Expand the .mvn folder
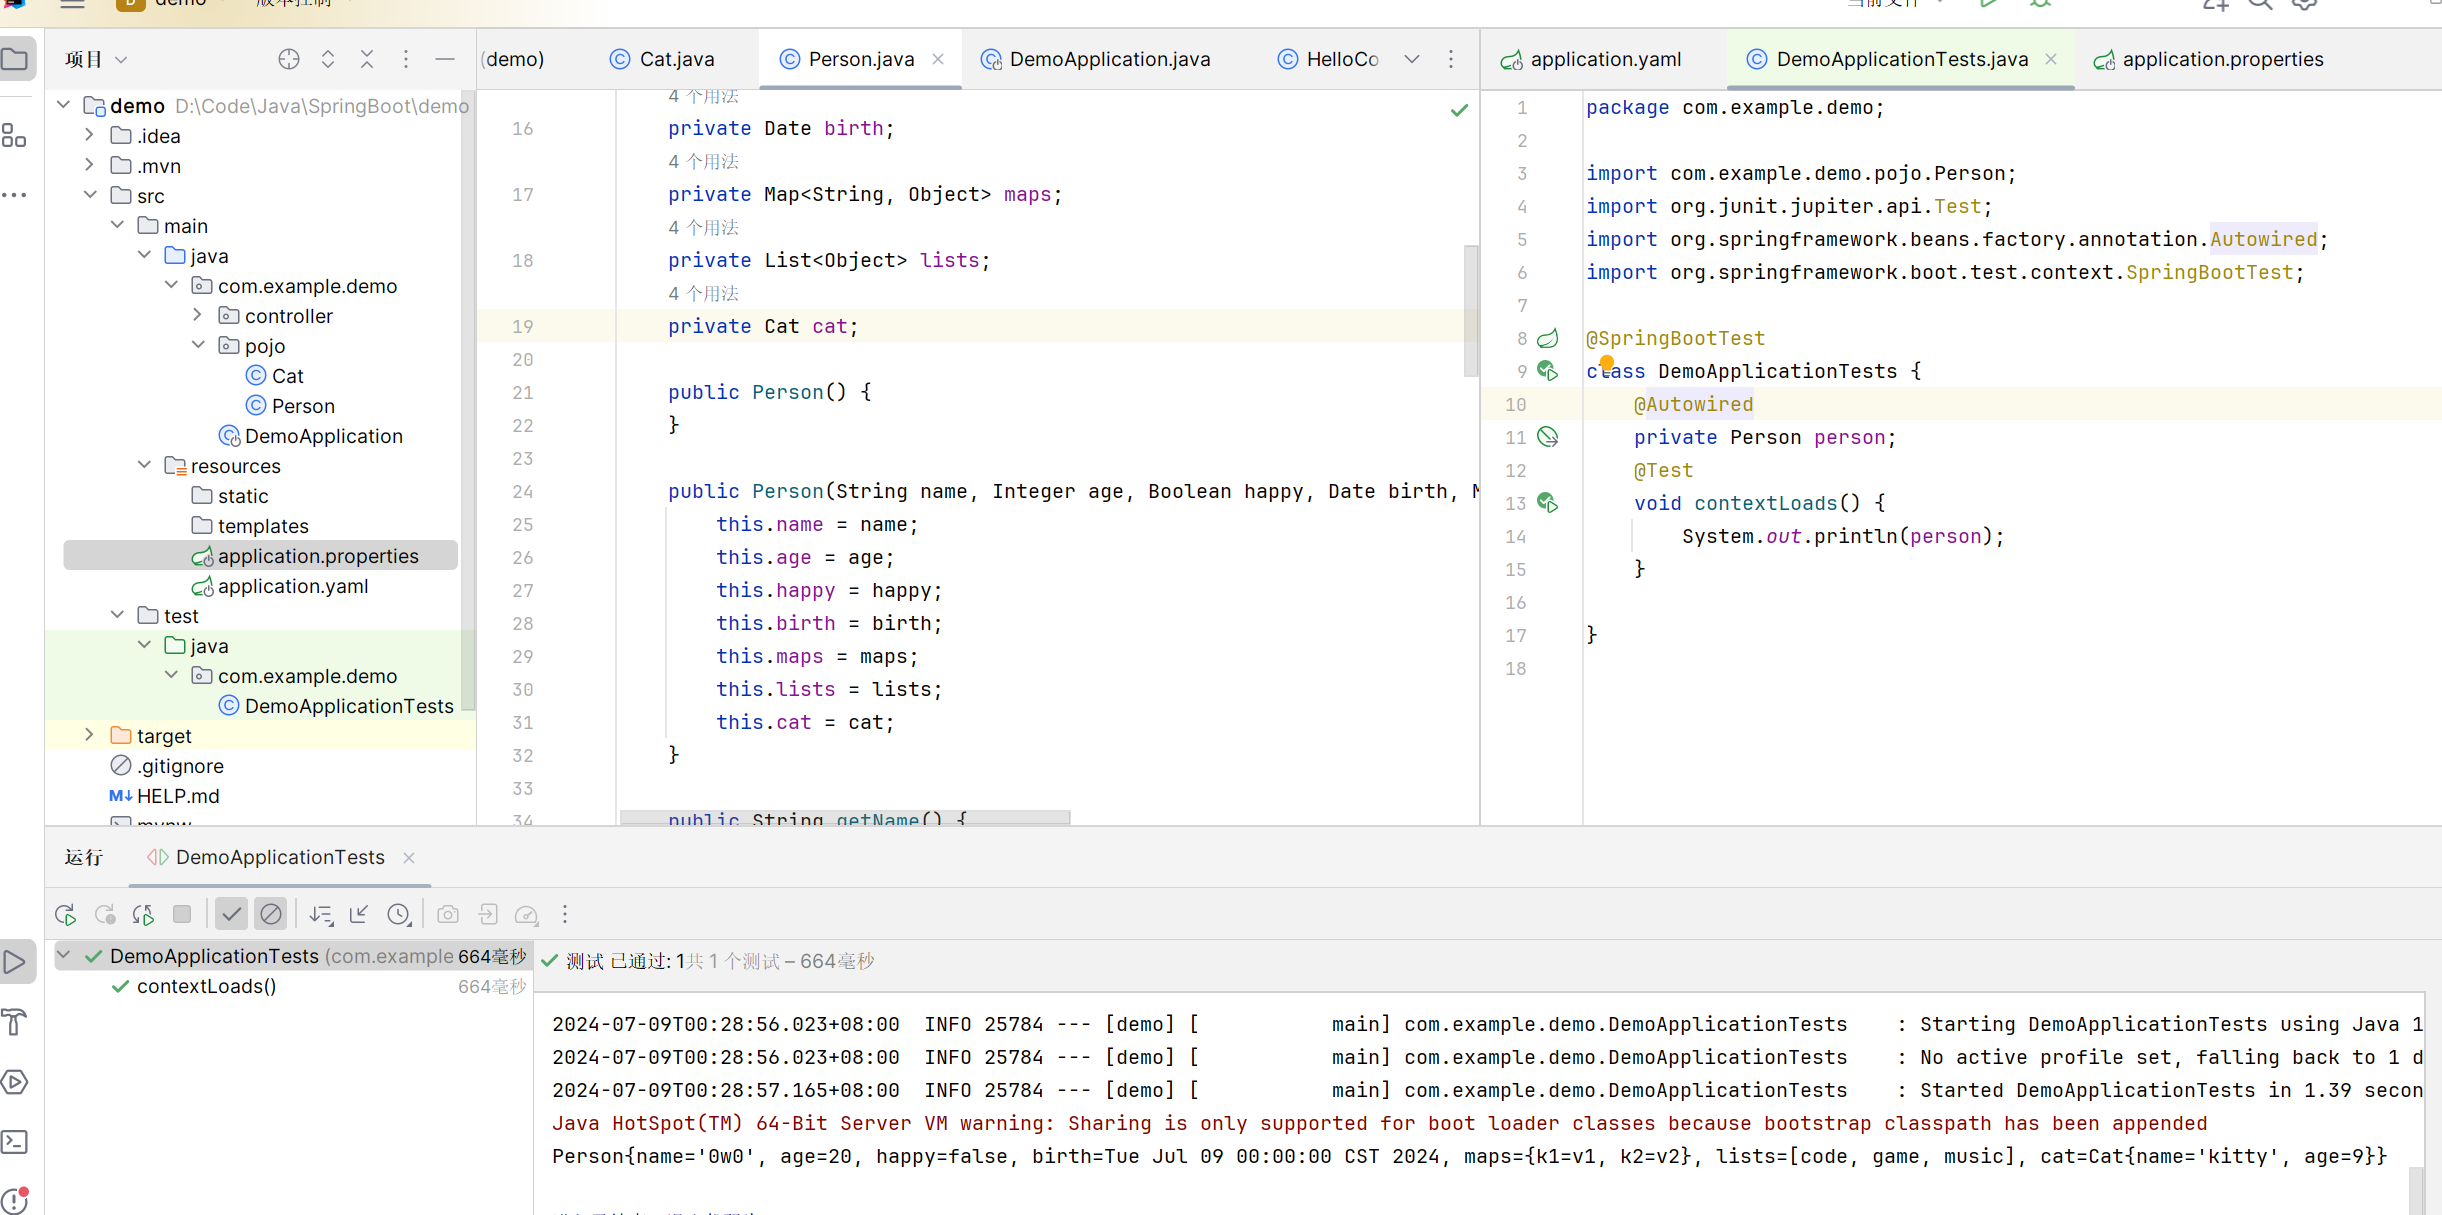 90,165
